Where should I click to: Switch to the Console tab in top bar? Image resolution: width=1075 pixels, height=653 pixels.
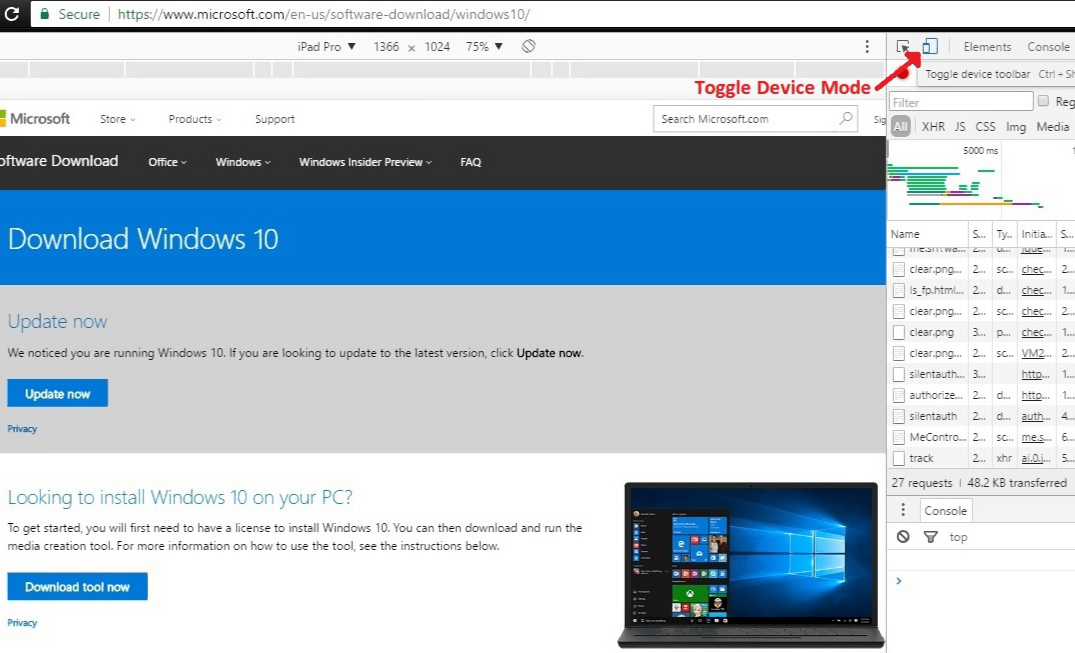1048,47
